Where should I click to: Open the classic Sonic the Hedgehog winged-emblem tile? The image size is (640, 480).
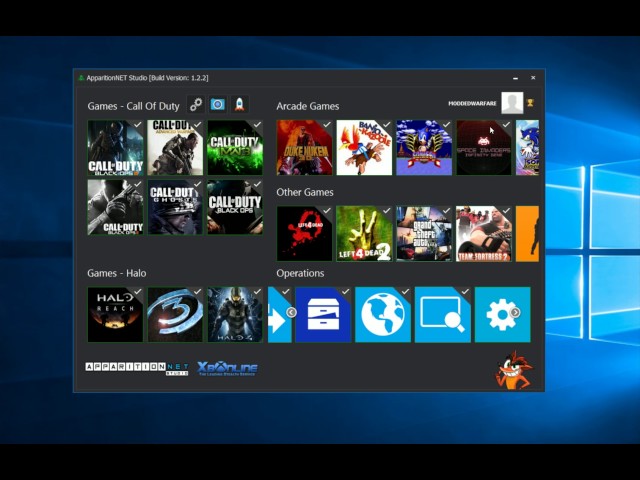click(x=424, y=148)
